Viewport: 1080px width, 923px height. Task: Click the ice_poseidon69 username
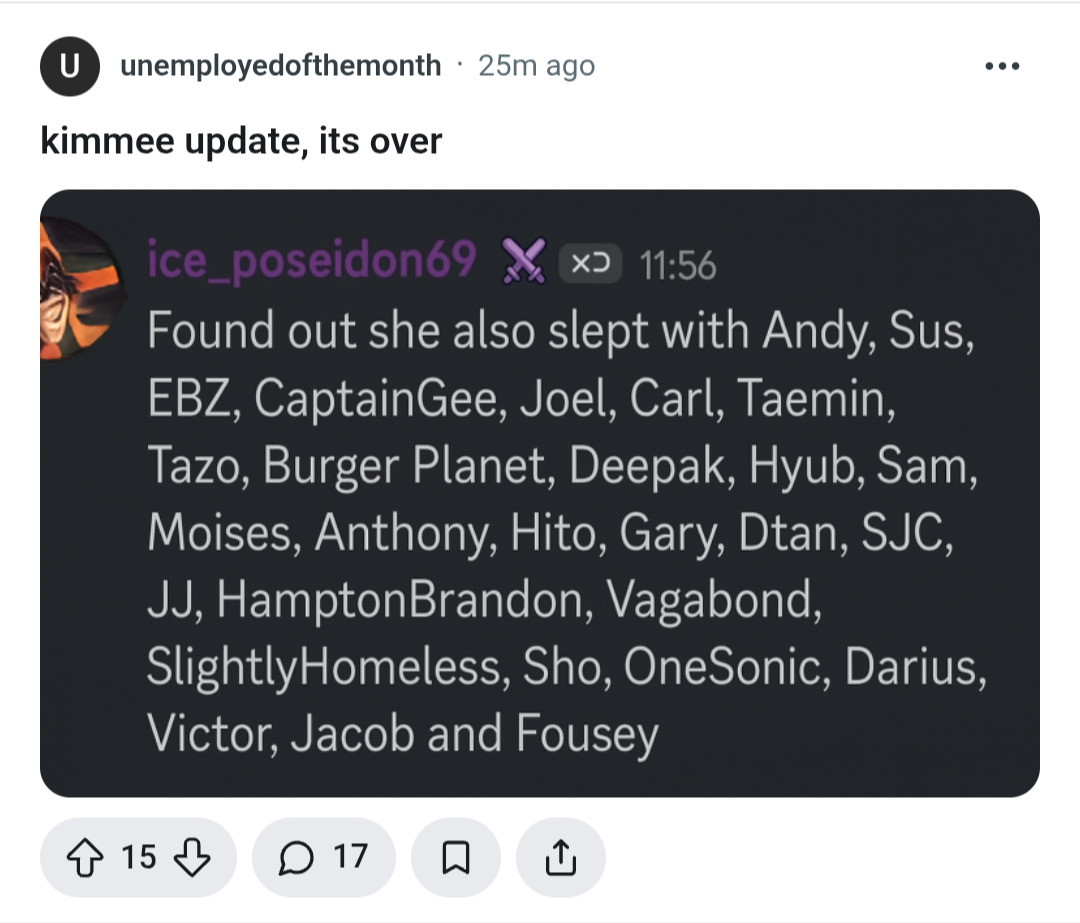(x=311, y=262)
